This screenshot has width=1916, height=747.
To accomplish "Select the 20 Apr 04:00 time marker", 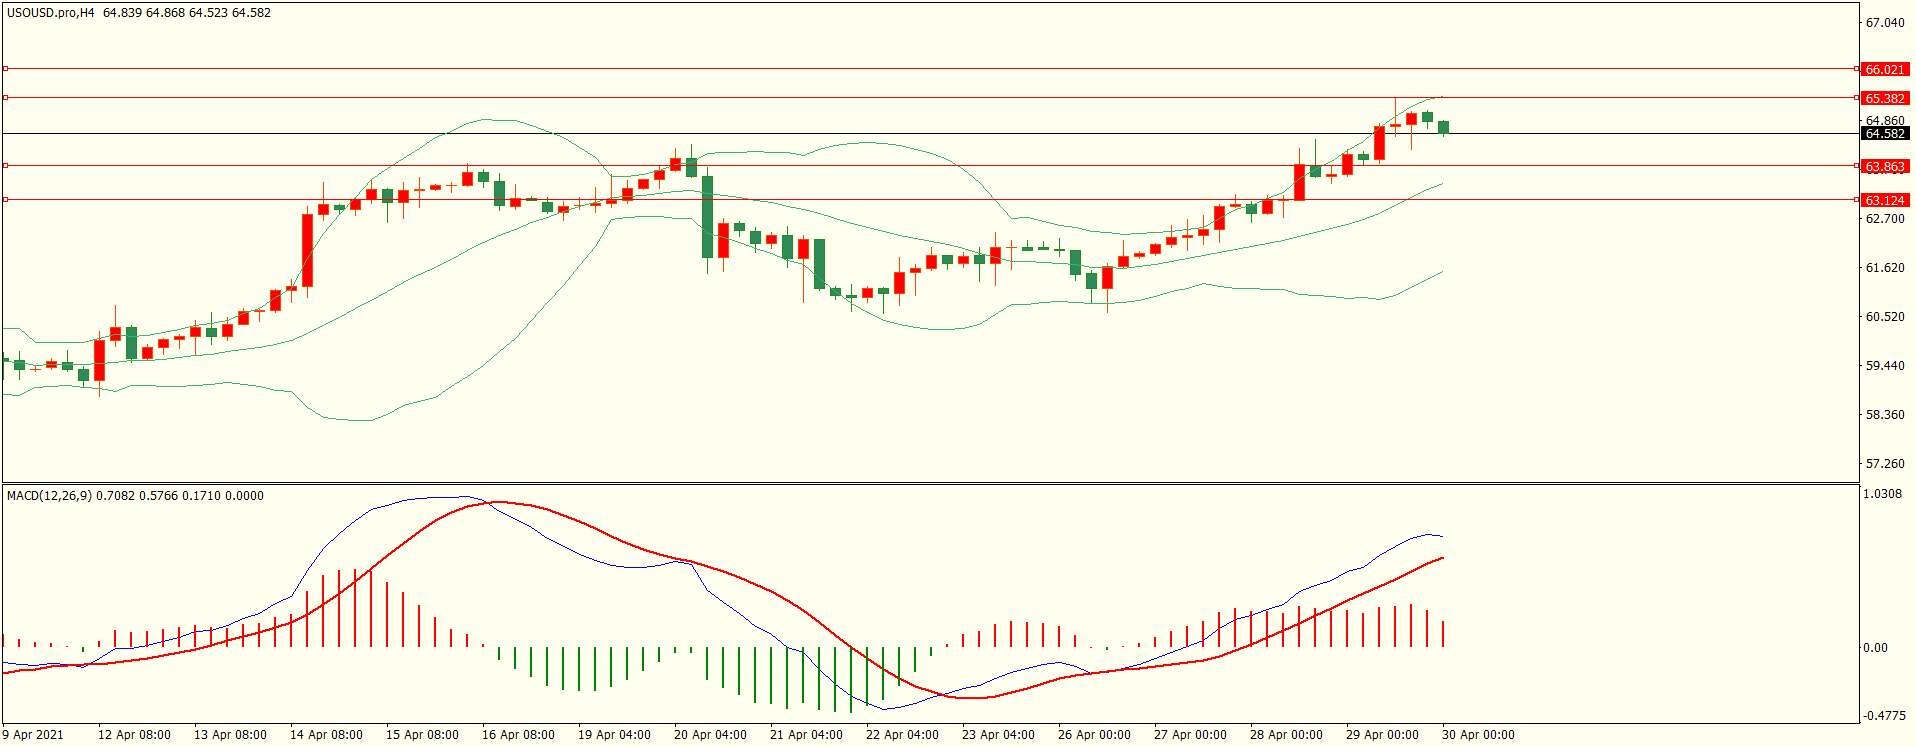I will click(709, 735).
